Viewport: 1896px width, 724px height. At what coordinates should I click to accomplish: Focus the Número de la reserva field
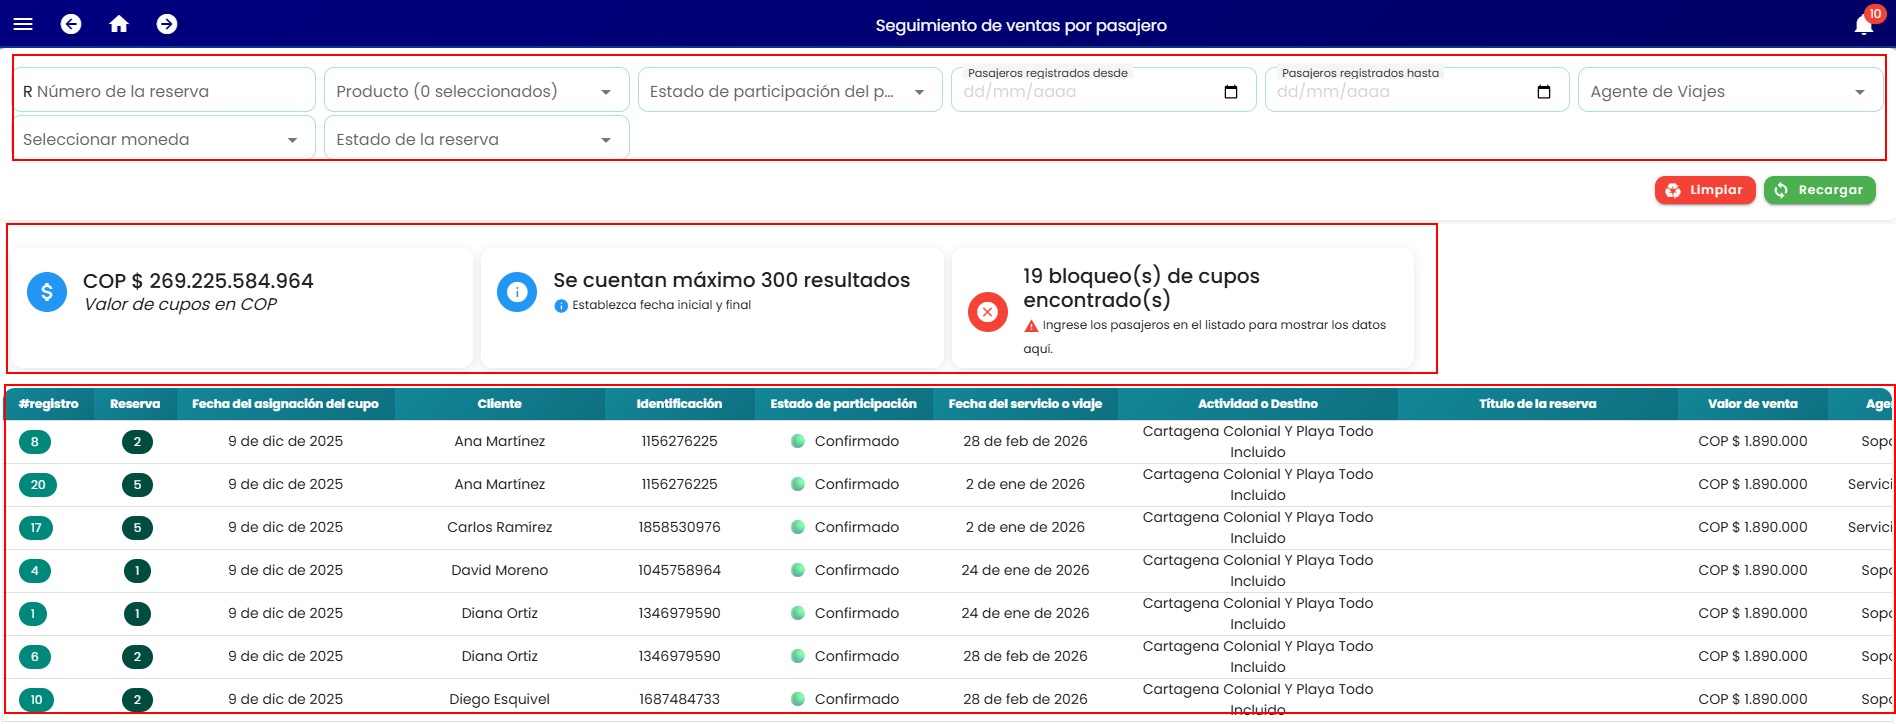click(163, 91)
